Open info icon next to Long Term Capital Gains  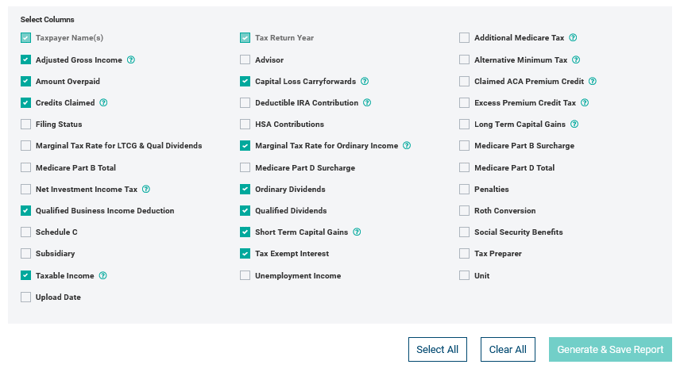pos(574,124)
